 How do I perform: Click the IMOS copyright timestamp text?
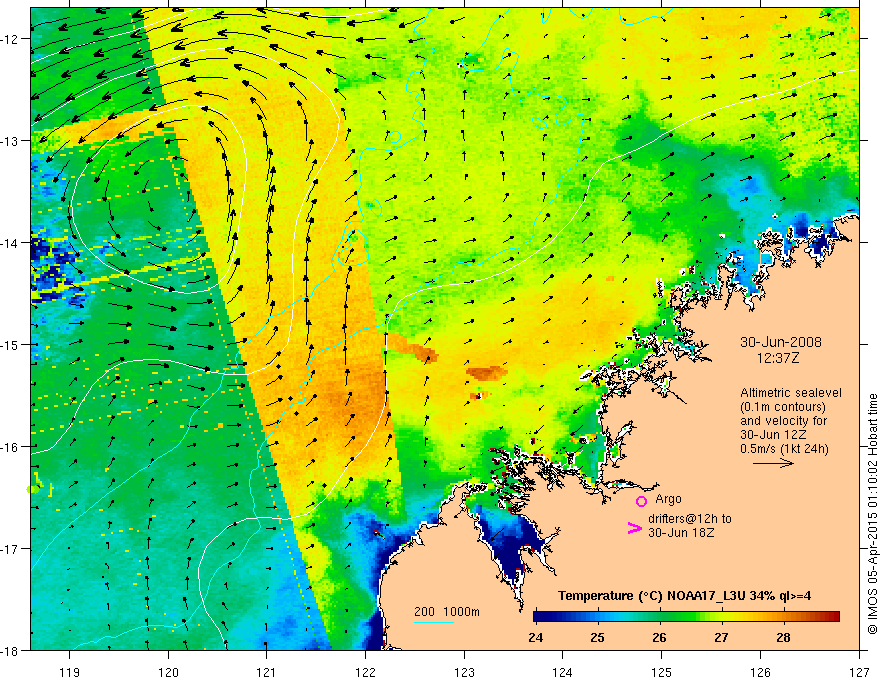click(x=873, y=515)
